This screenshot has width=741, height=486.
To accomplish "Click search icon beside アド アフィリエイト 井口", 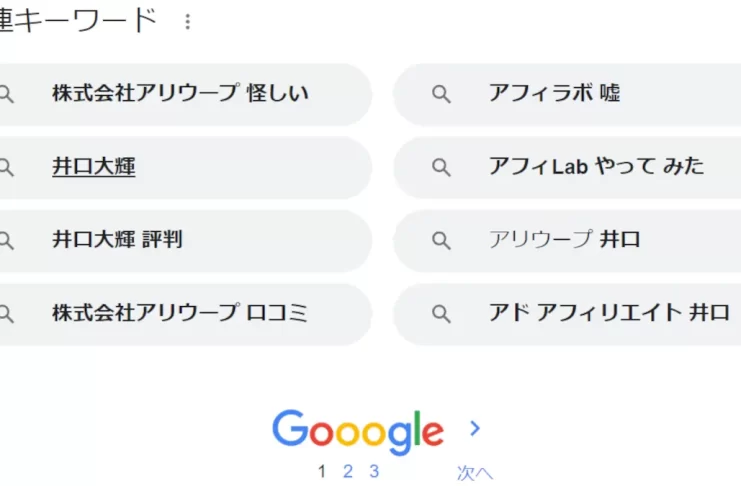I will pyautogui.click(x=441, y=314).
